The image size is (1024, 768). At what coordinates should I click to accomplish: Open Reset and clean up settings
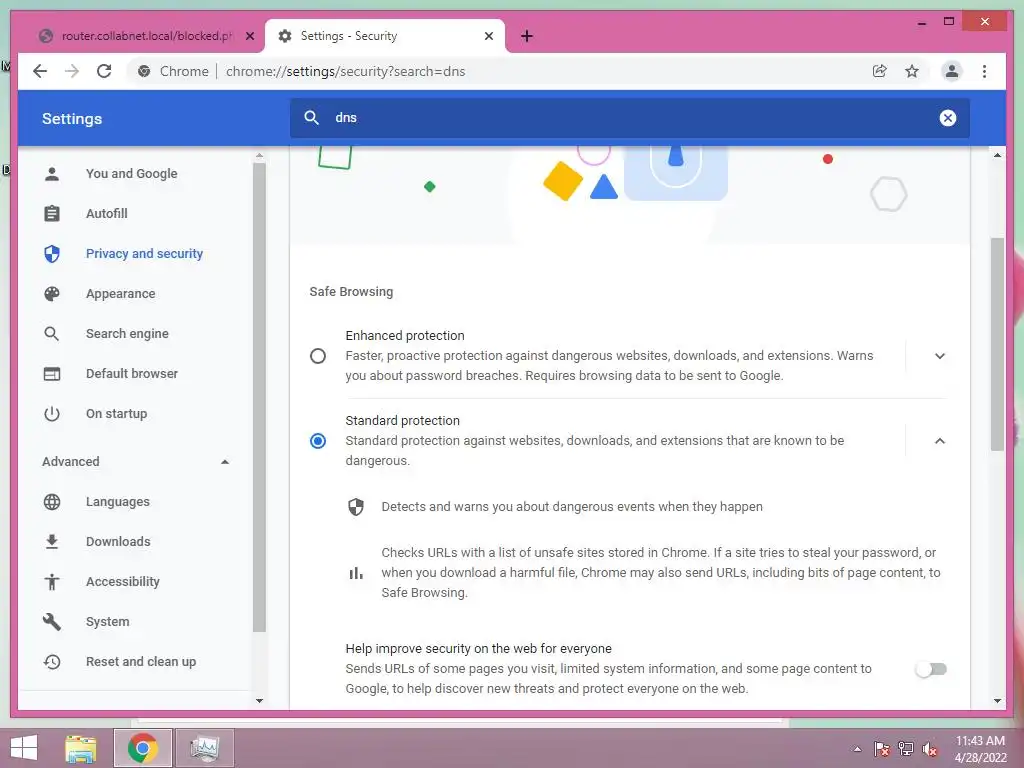tap(141, 662)
